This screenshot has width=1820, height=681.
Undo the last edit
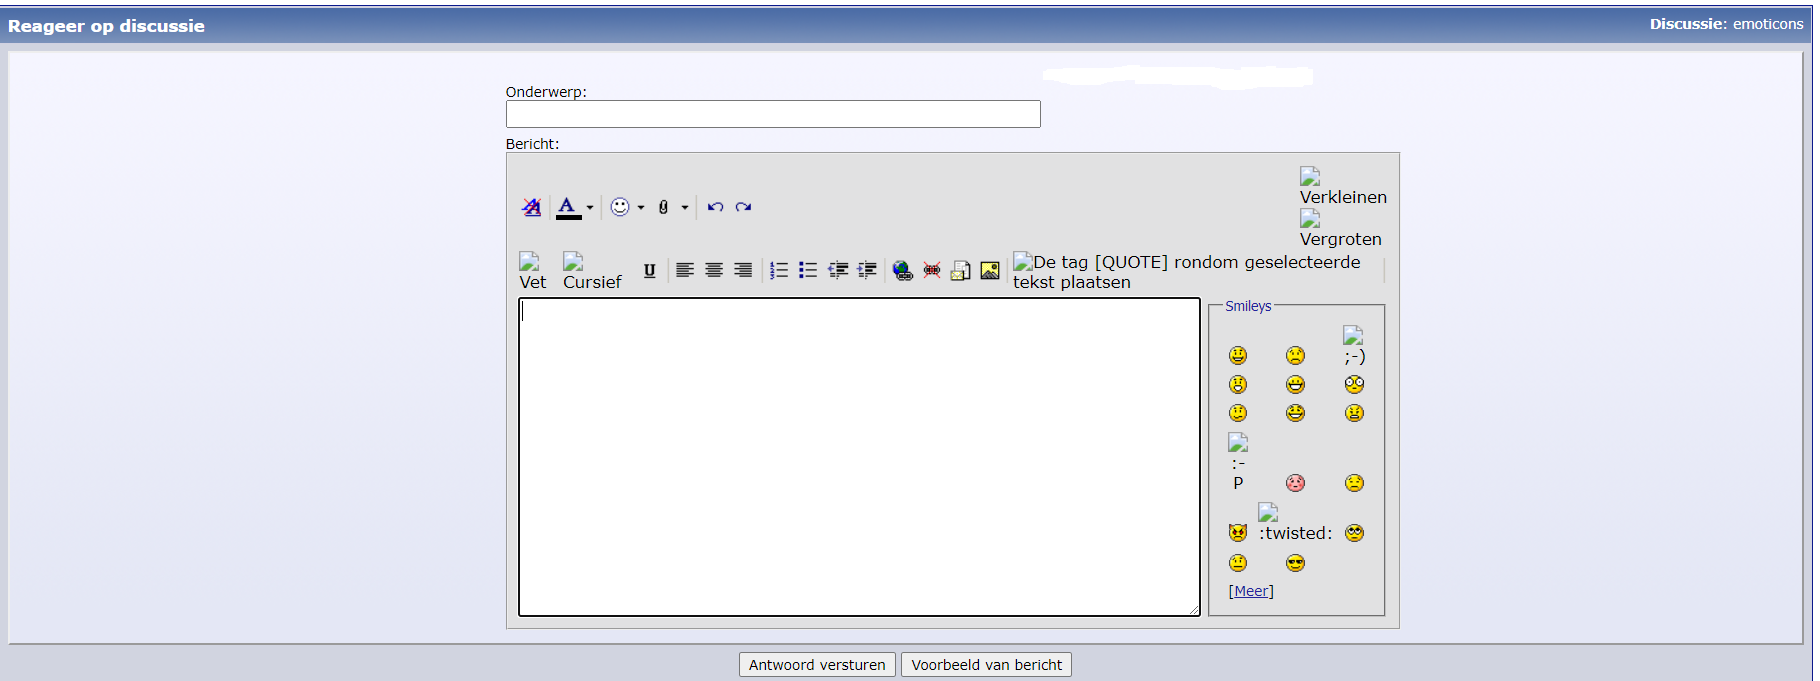(715, 207)
